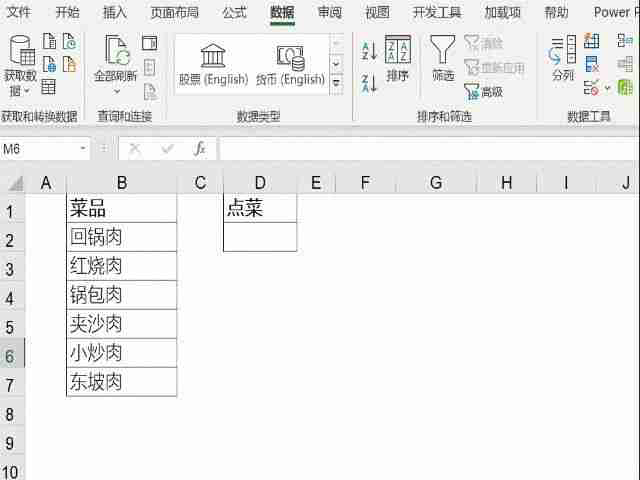Viewport: 640px width, 480px height.
Task: Switch to the 公式 tab
Action: click(x=234, y=12)
